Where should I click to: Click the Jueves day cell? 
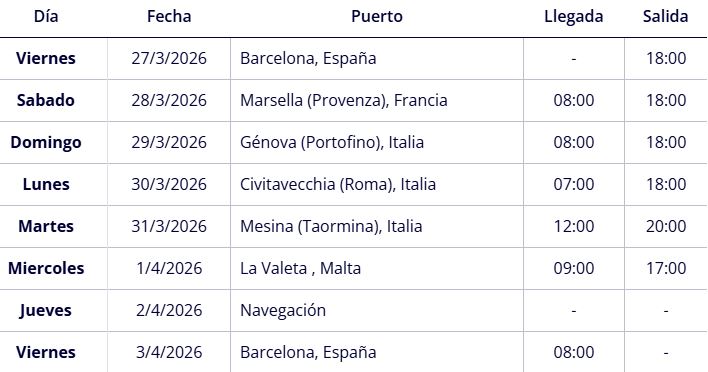(x=46, y=311)
